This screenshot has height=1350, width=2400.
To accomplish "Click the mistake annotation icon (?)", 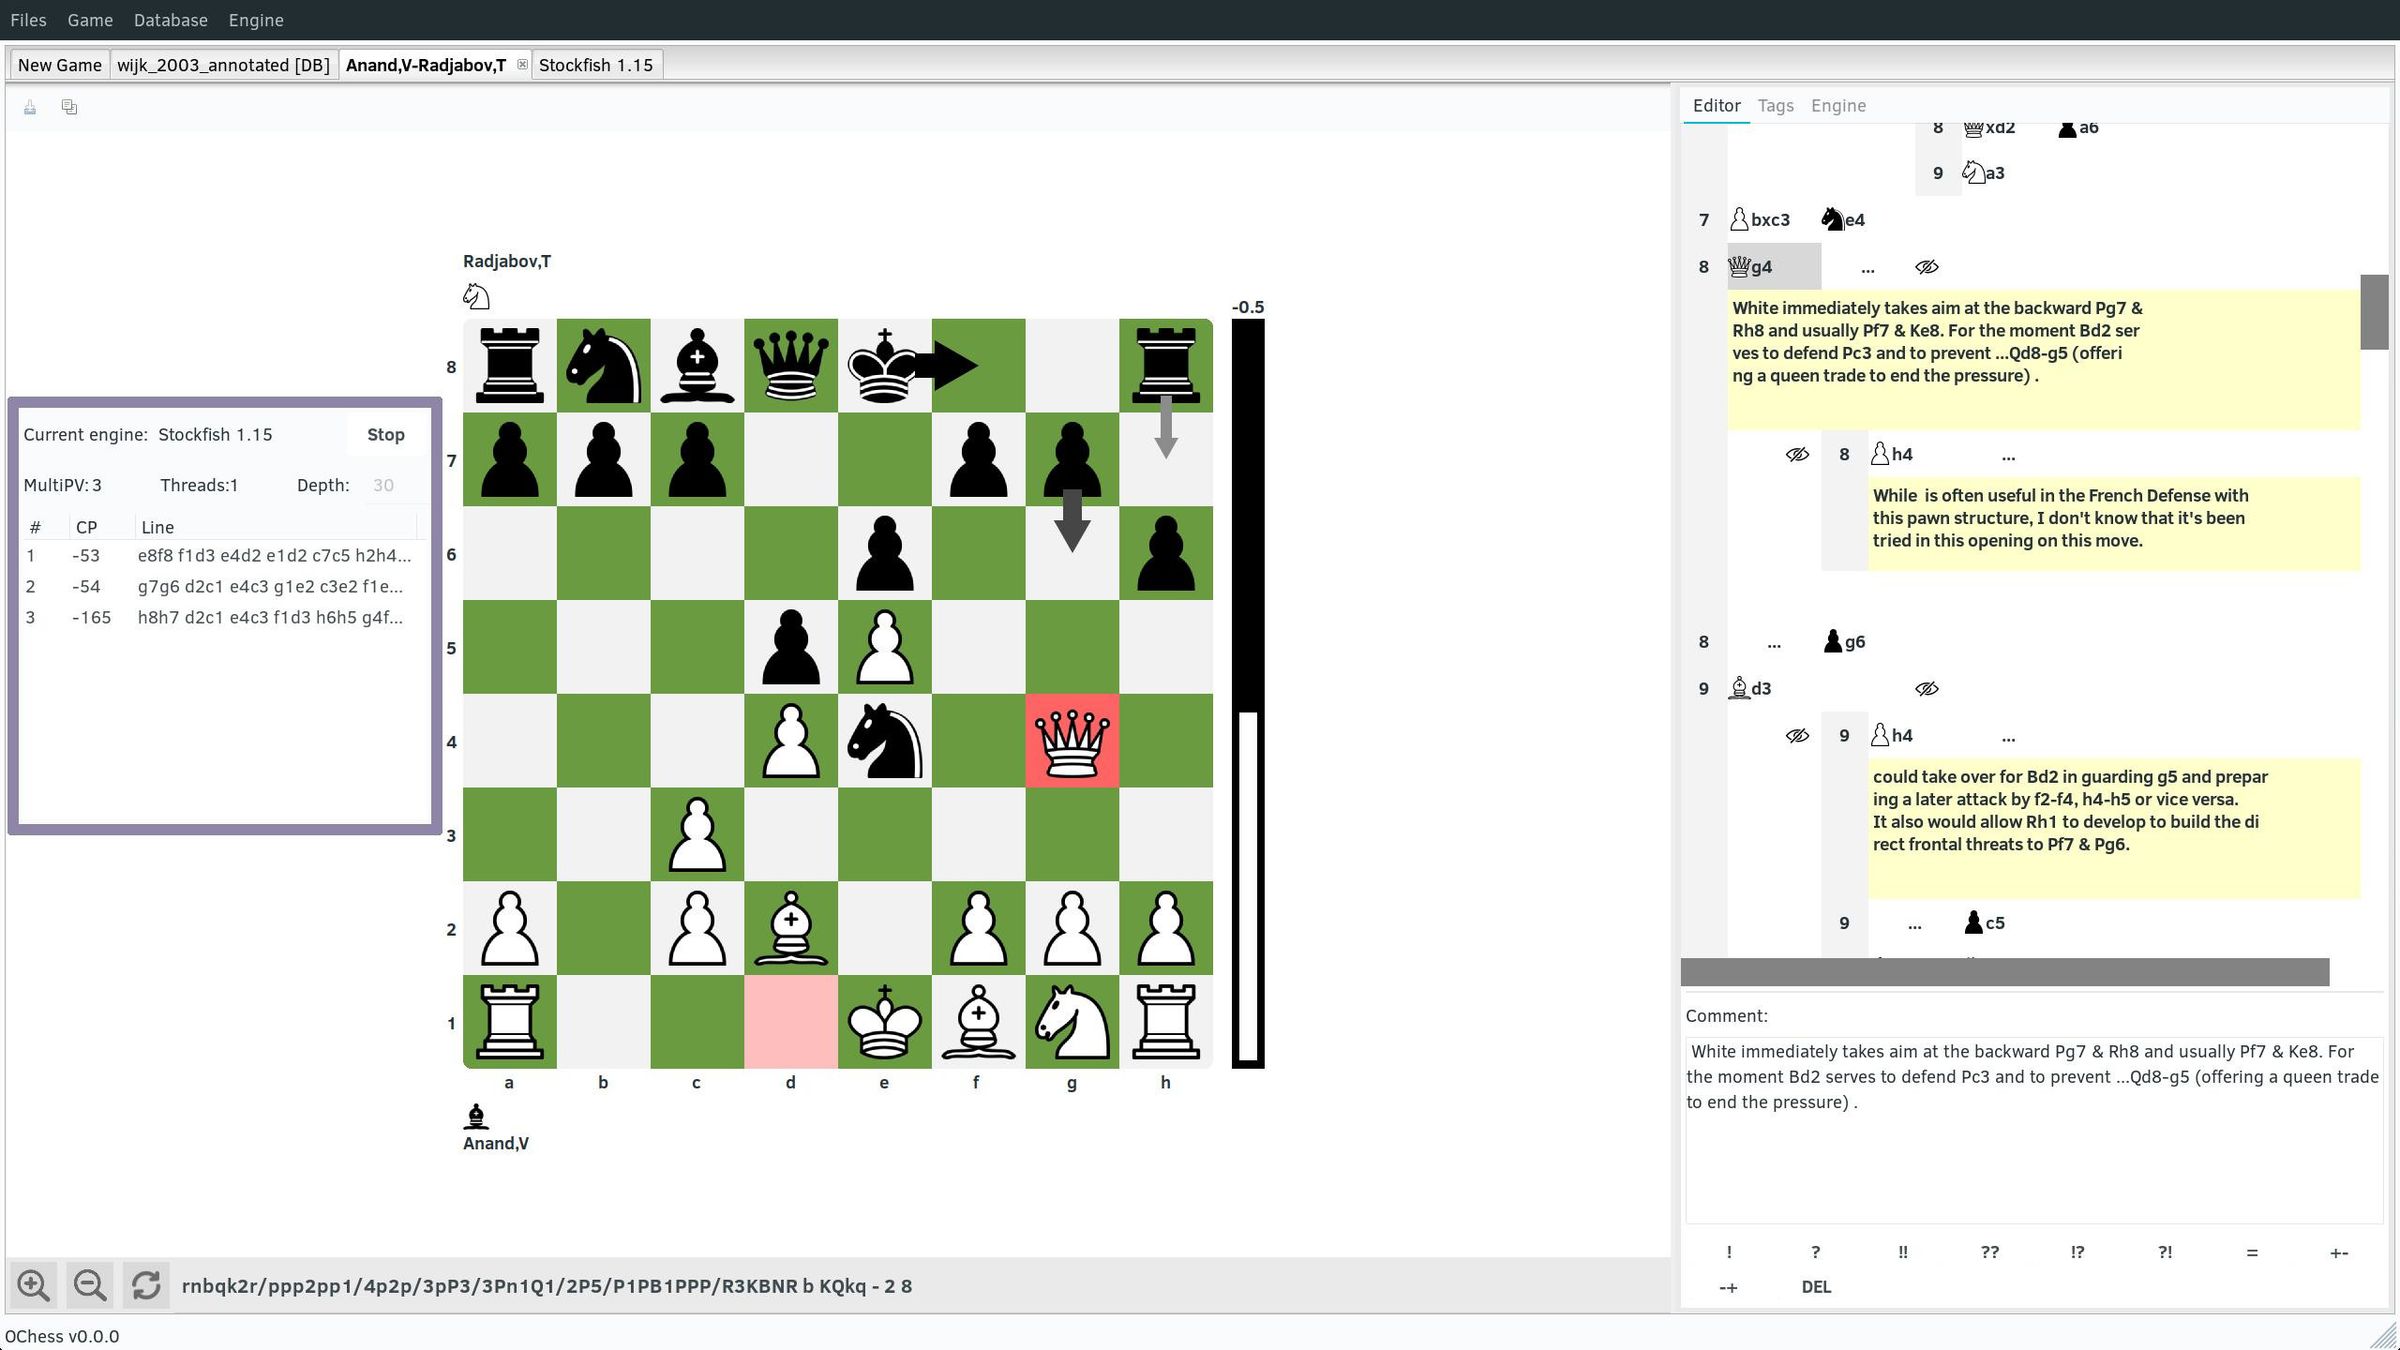I will point(1813,1251).
